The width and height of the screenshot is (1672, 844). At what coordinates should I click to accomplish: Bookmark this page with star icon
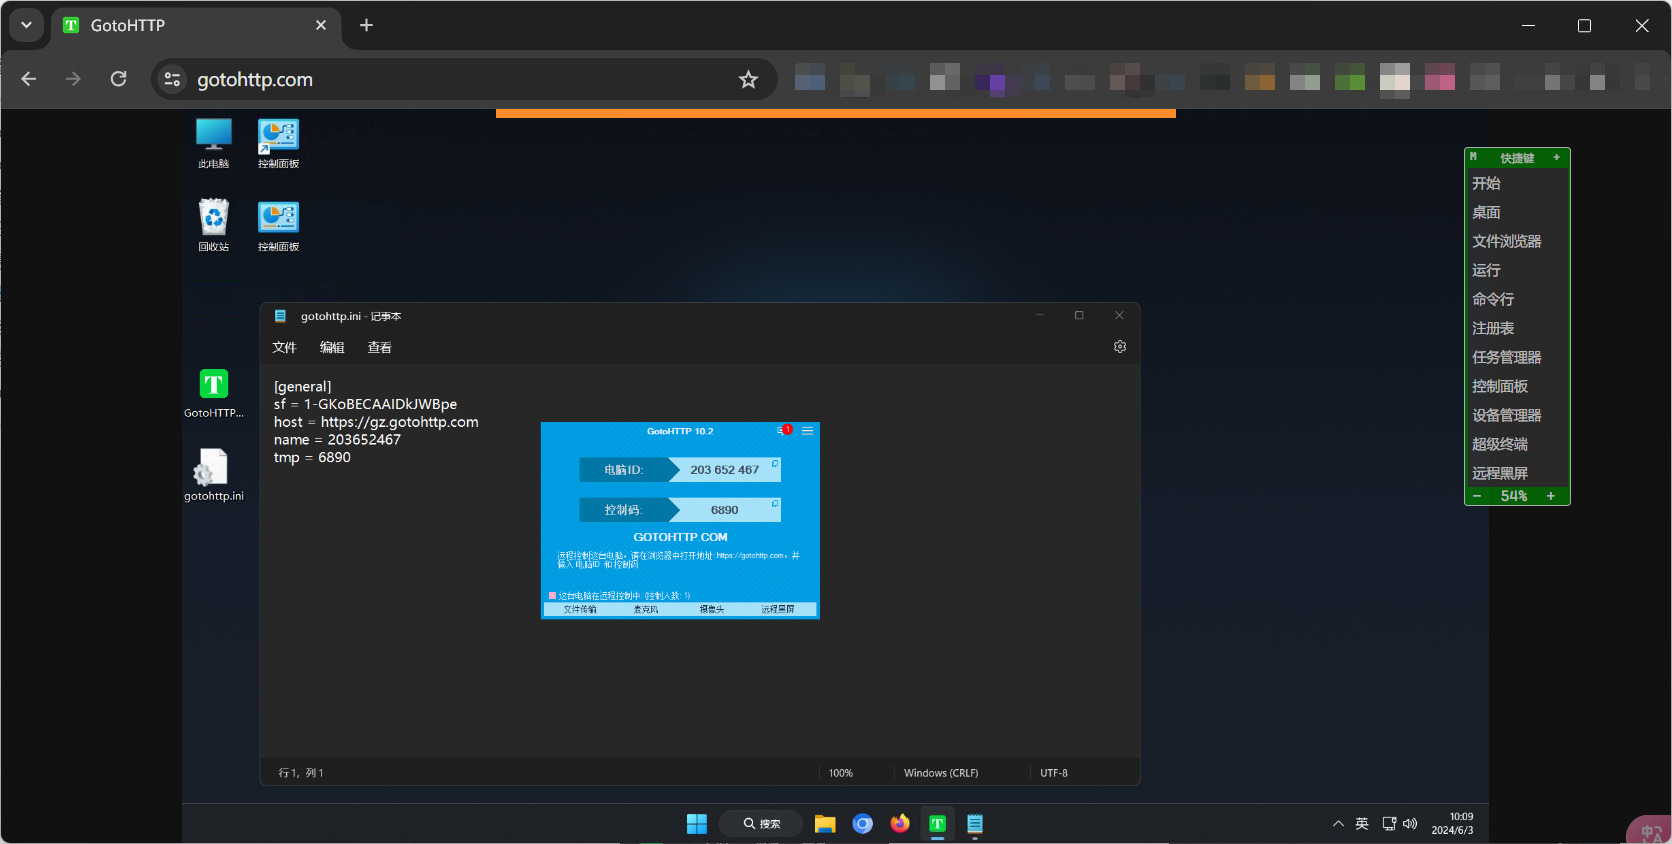coord(748,79)
